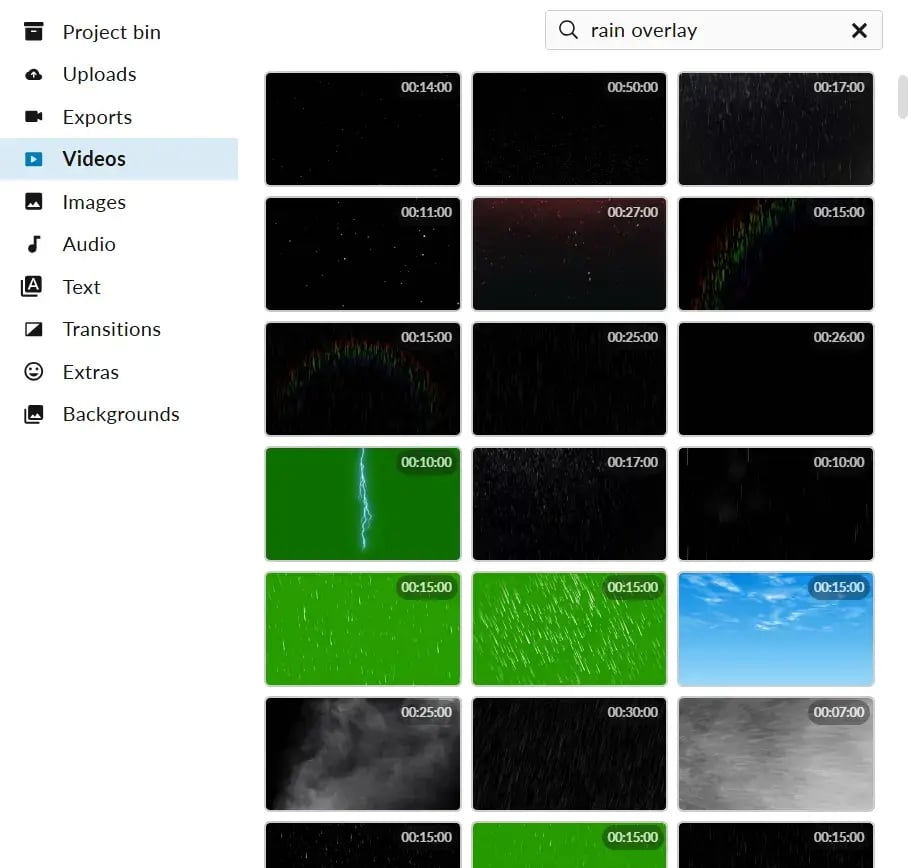Open the Videos menu item
Image resolution: width=911 pixels, height=868 pixels.
click(x=94, y=159)
